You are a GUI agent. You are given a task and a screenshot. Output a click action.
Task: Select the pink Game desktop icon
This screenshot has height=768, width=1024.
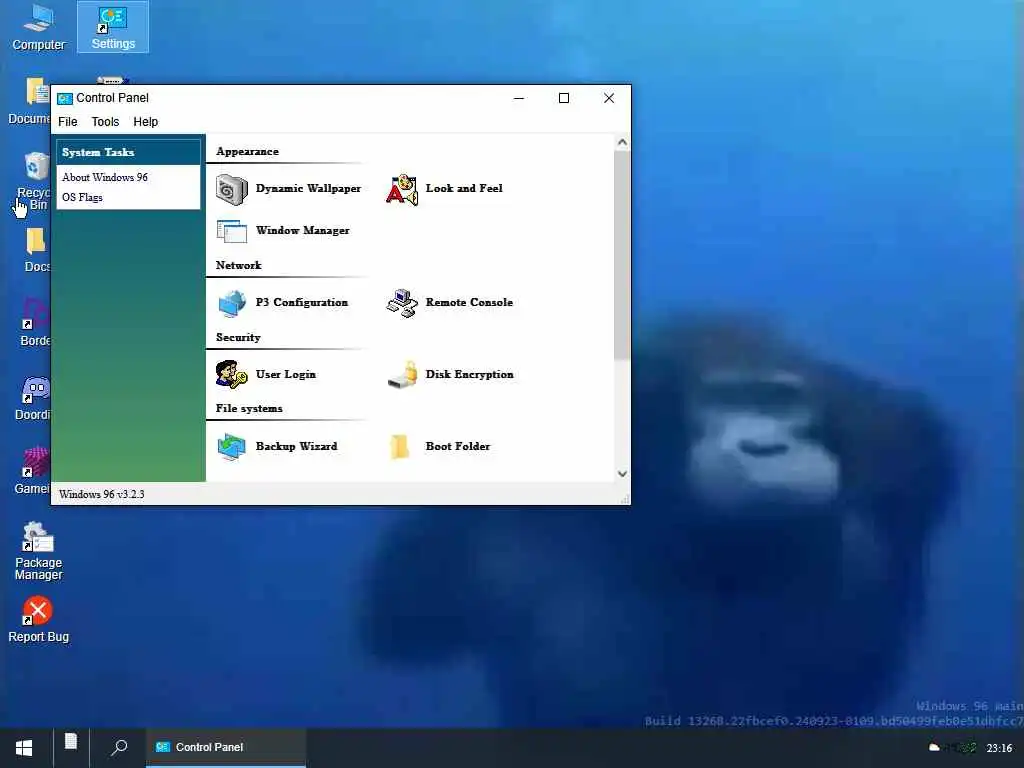point(33,472)
